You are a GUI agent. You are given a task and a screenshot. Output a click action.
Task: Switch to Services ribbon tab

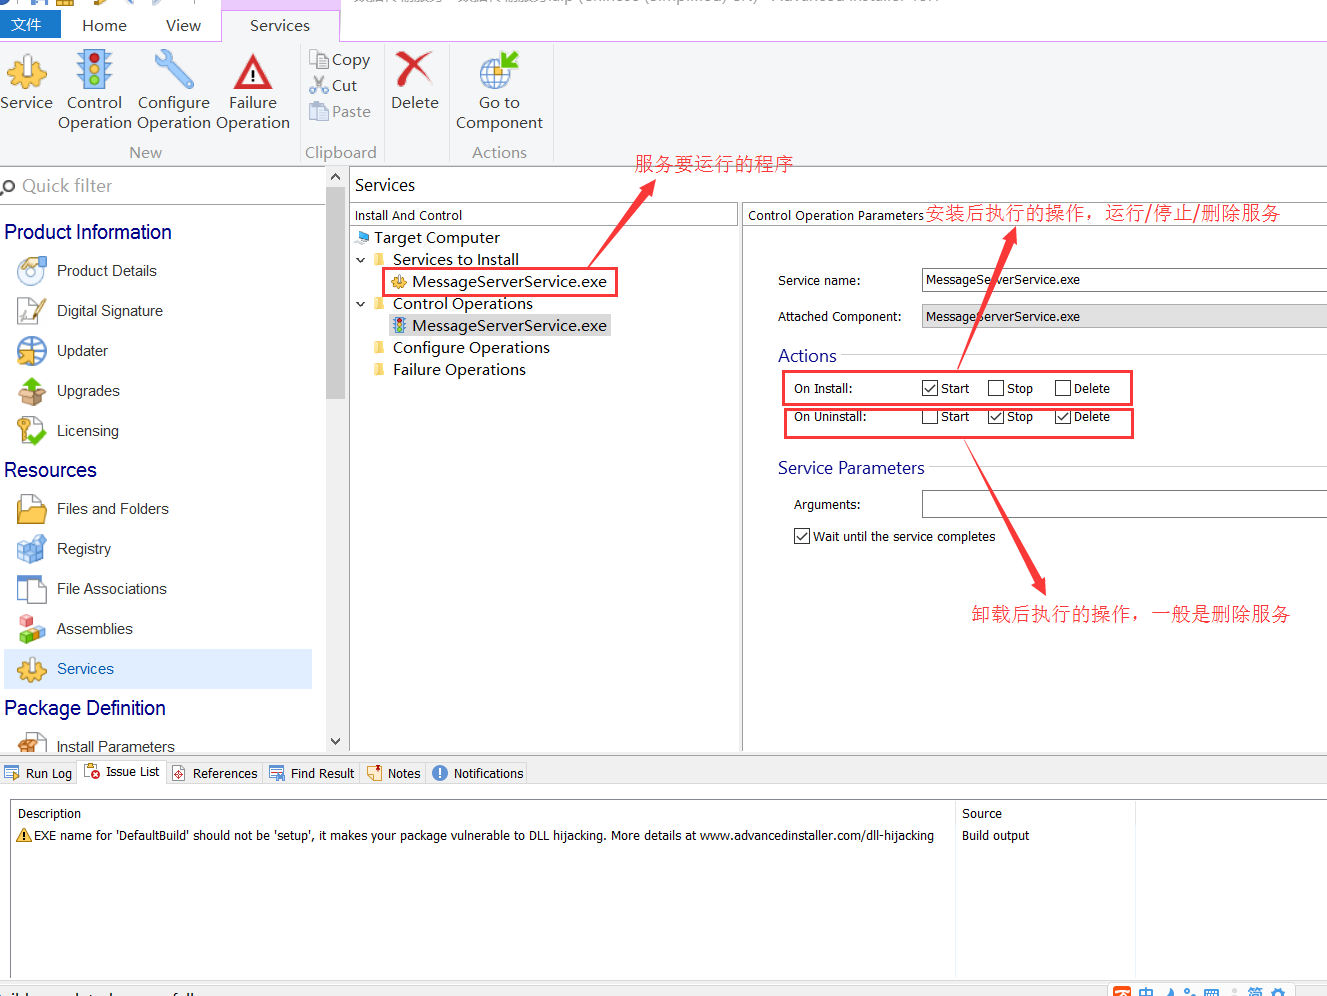280,25
